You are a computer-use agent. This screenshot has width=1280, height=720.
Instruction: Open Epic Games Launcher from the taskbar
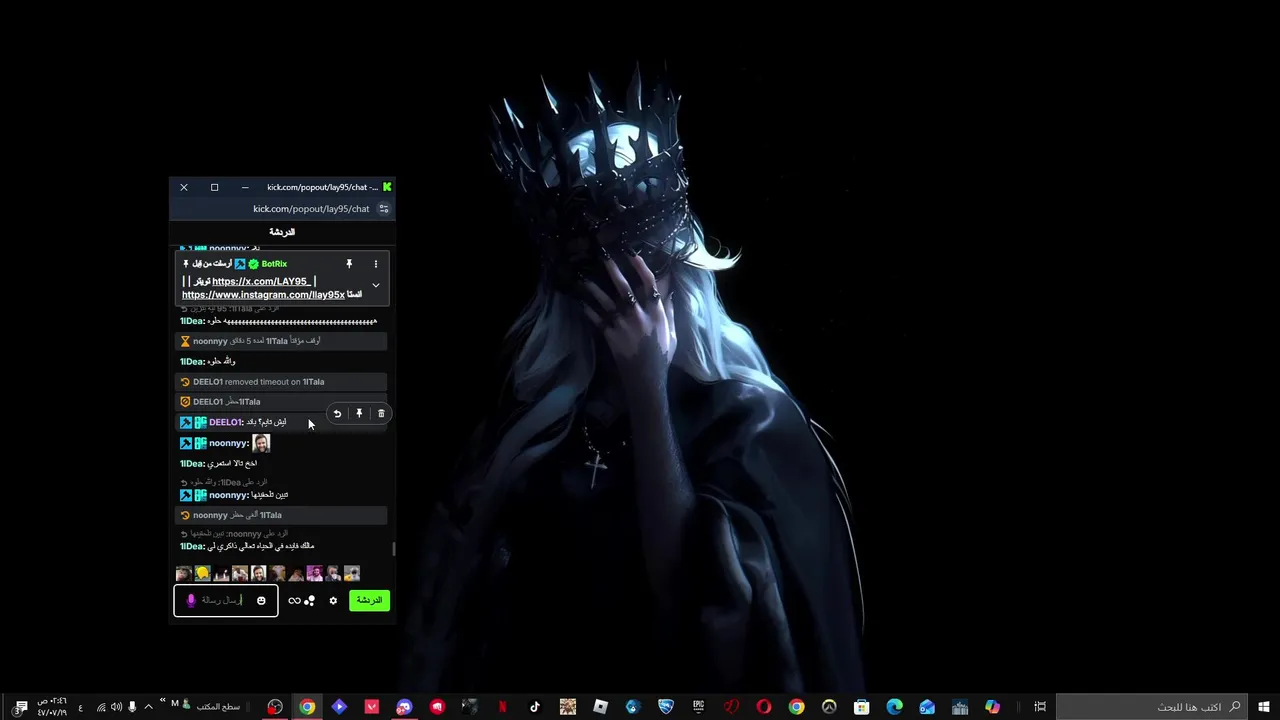click(x=698, y=707)
